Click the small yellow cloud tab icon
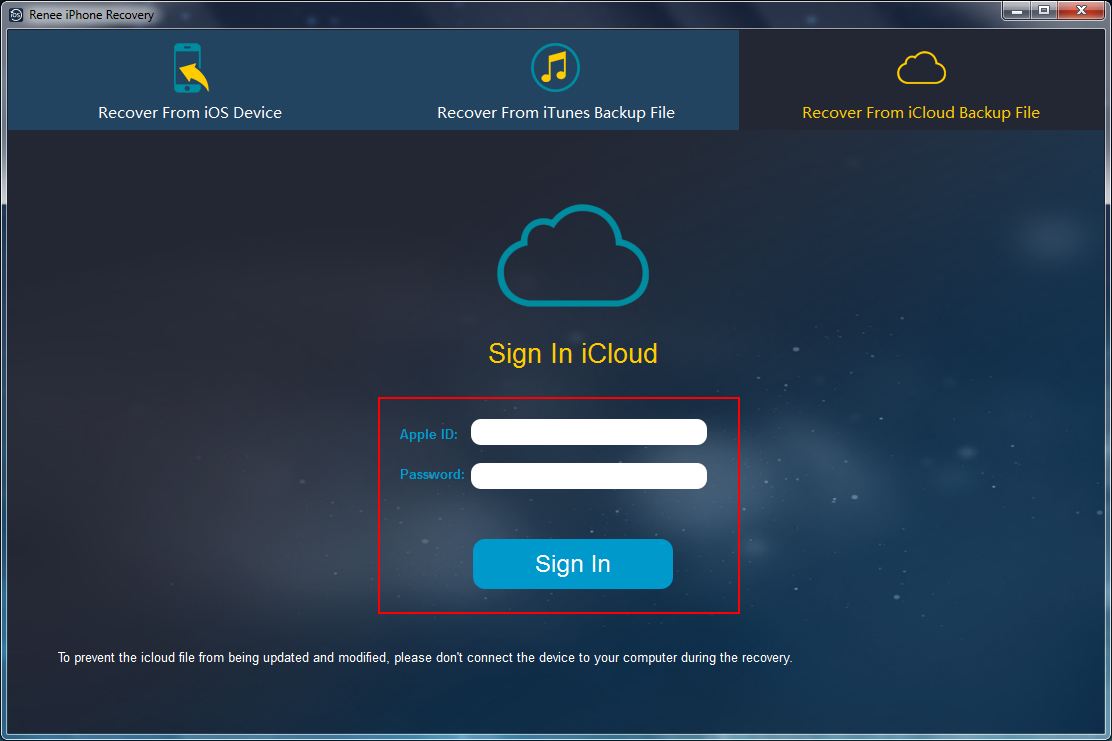The width and height of the screenshot is (1112, 741). click(x=921, y=68)
